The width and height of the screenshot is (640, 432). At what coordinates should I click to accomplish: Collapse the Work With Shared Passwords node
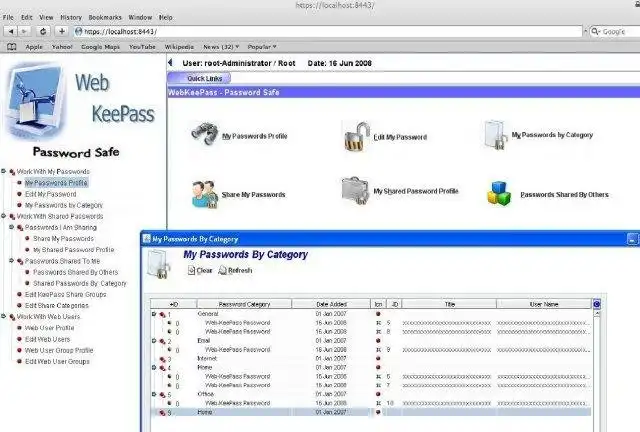click(3, 216)
